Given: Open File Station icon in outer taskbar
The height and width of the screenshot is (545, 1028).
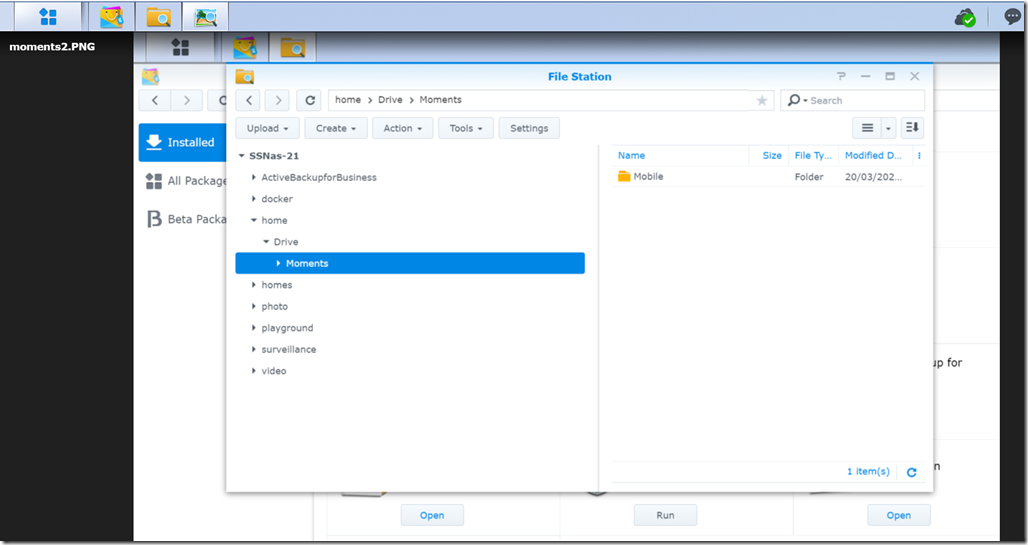Looking at the screenshot, I should (x=158, y=16).
